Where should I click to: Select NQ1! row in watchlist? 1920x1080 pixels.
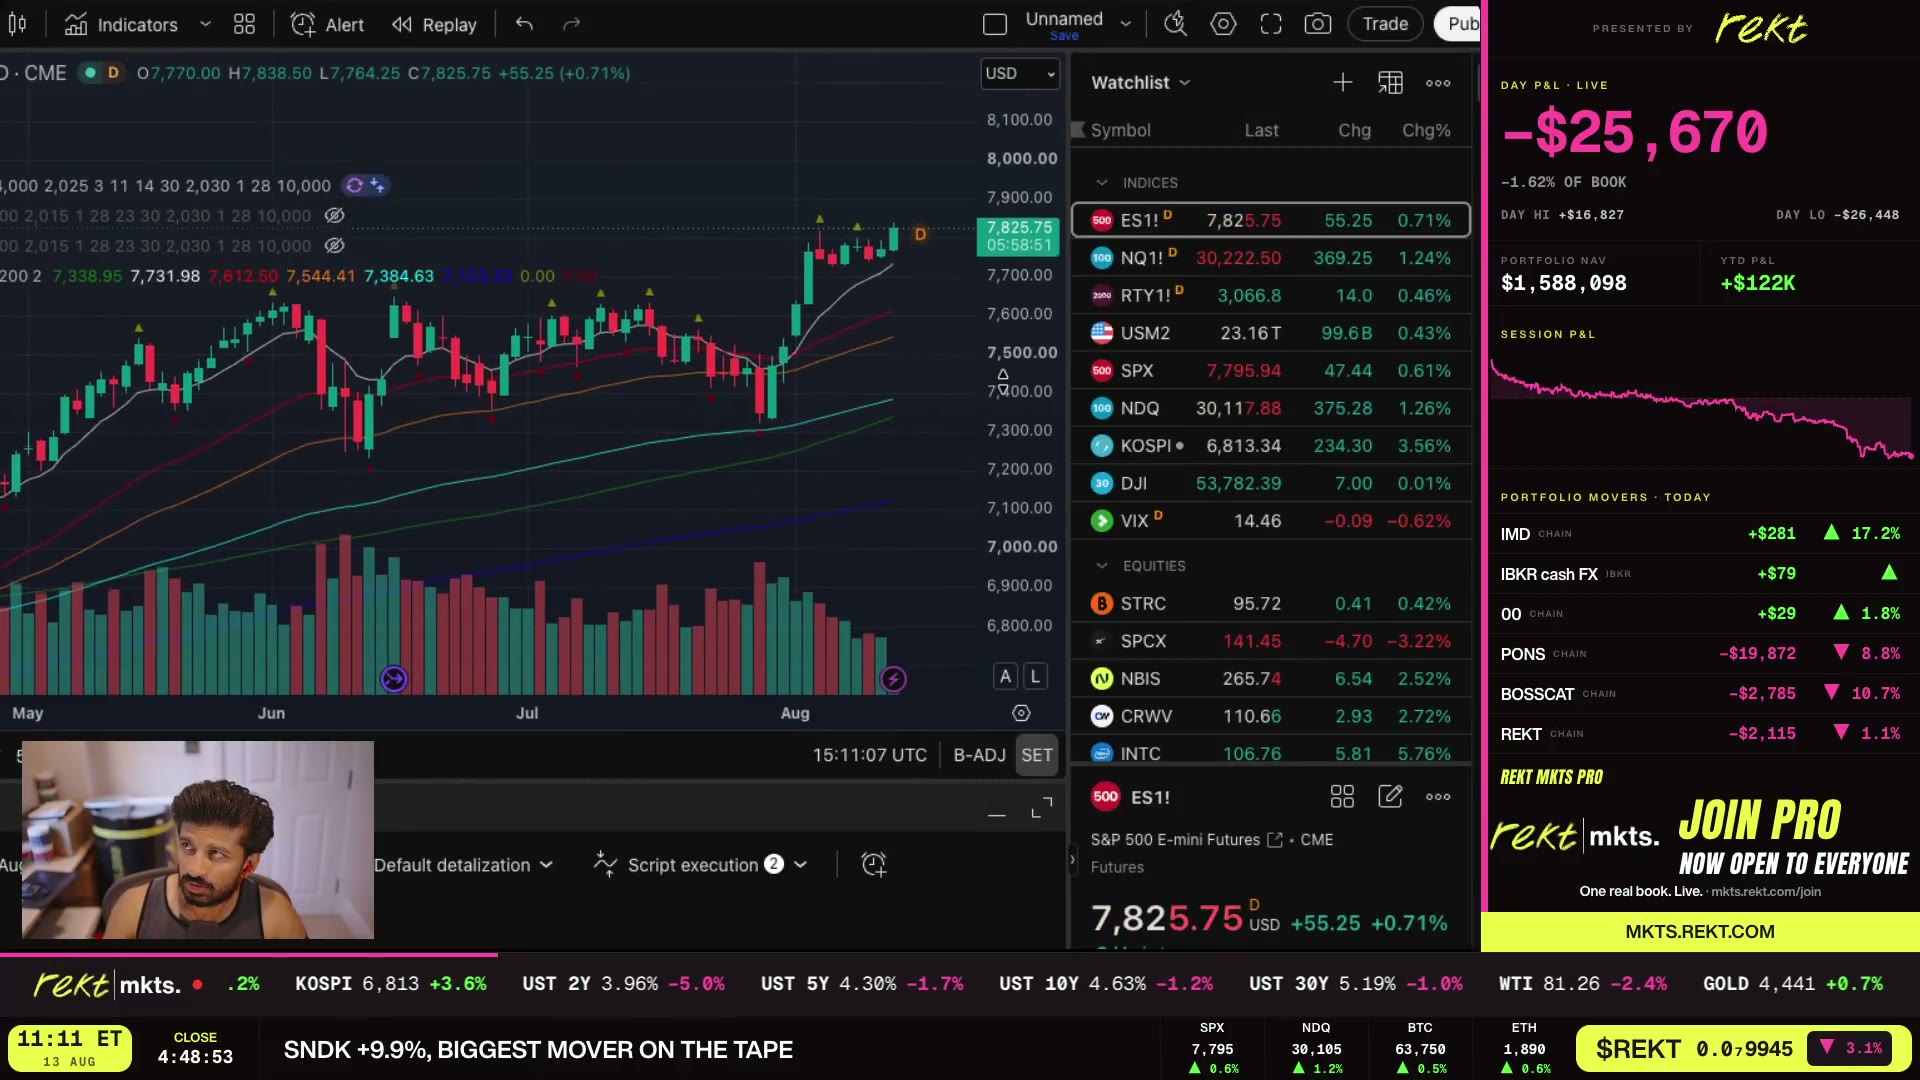pyautogui.click(x=1271, y=258)
